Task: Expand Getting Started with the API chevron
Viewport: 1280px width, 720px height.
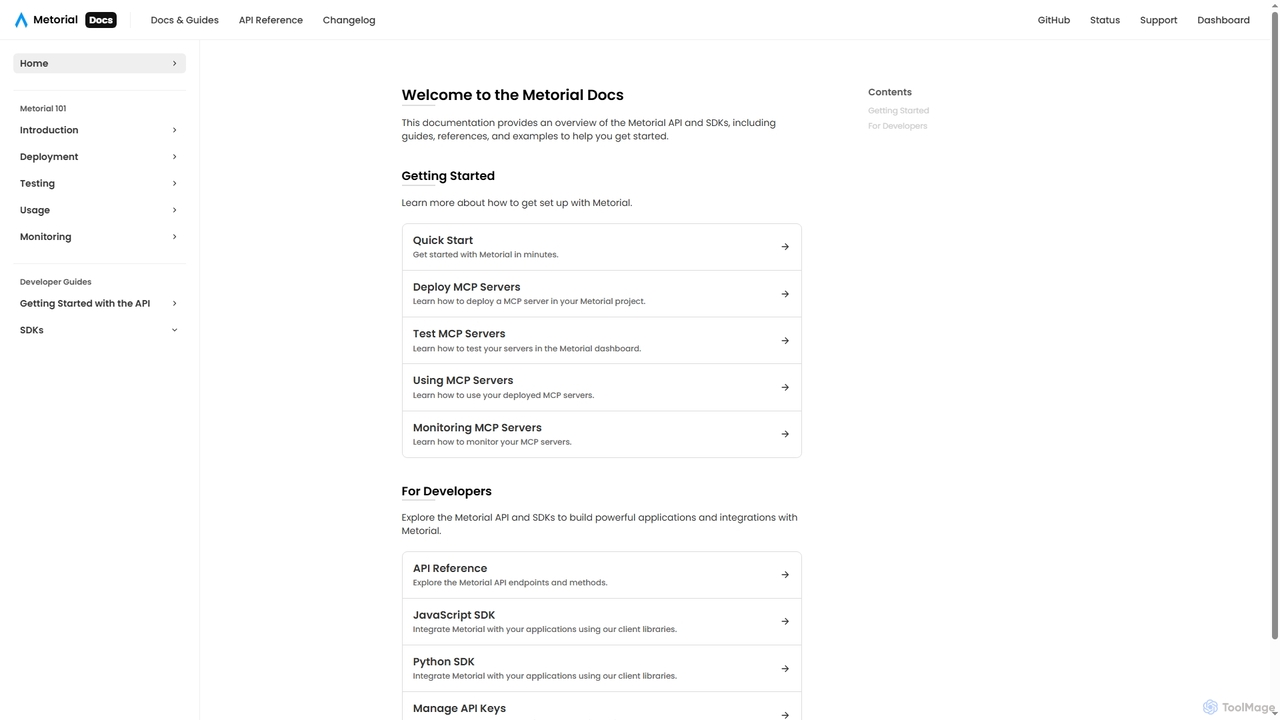Action: pos(174,304)
